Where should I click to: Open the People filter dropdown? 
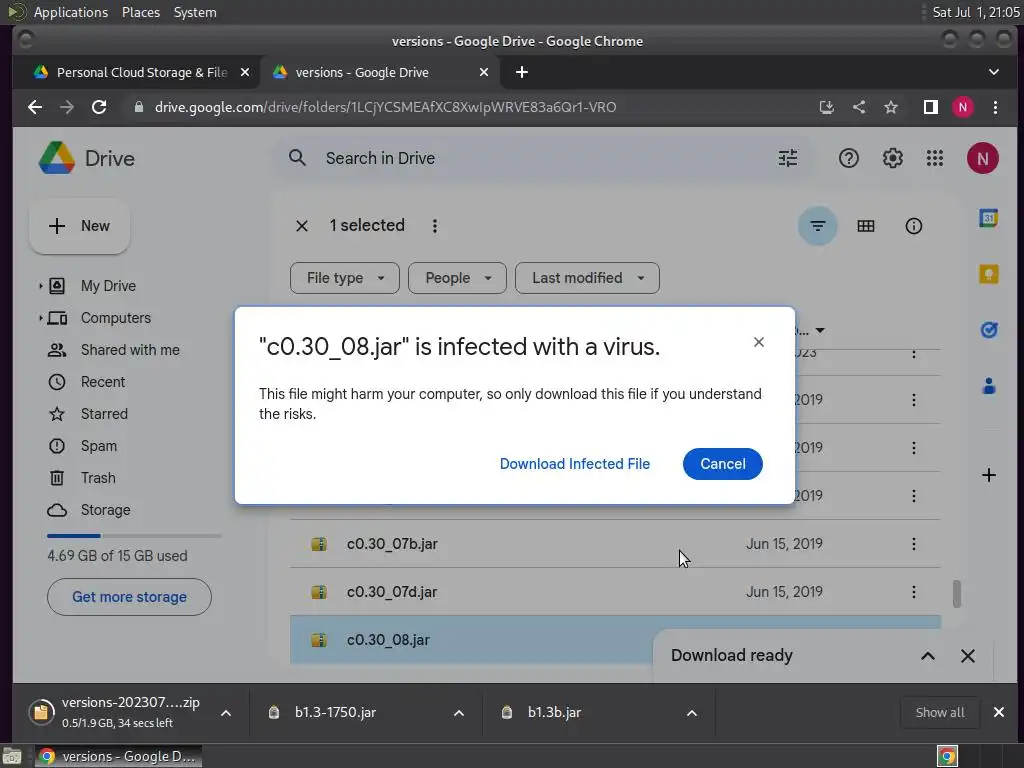coord(457,278)
